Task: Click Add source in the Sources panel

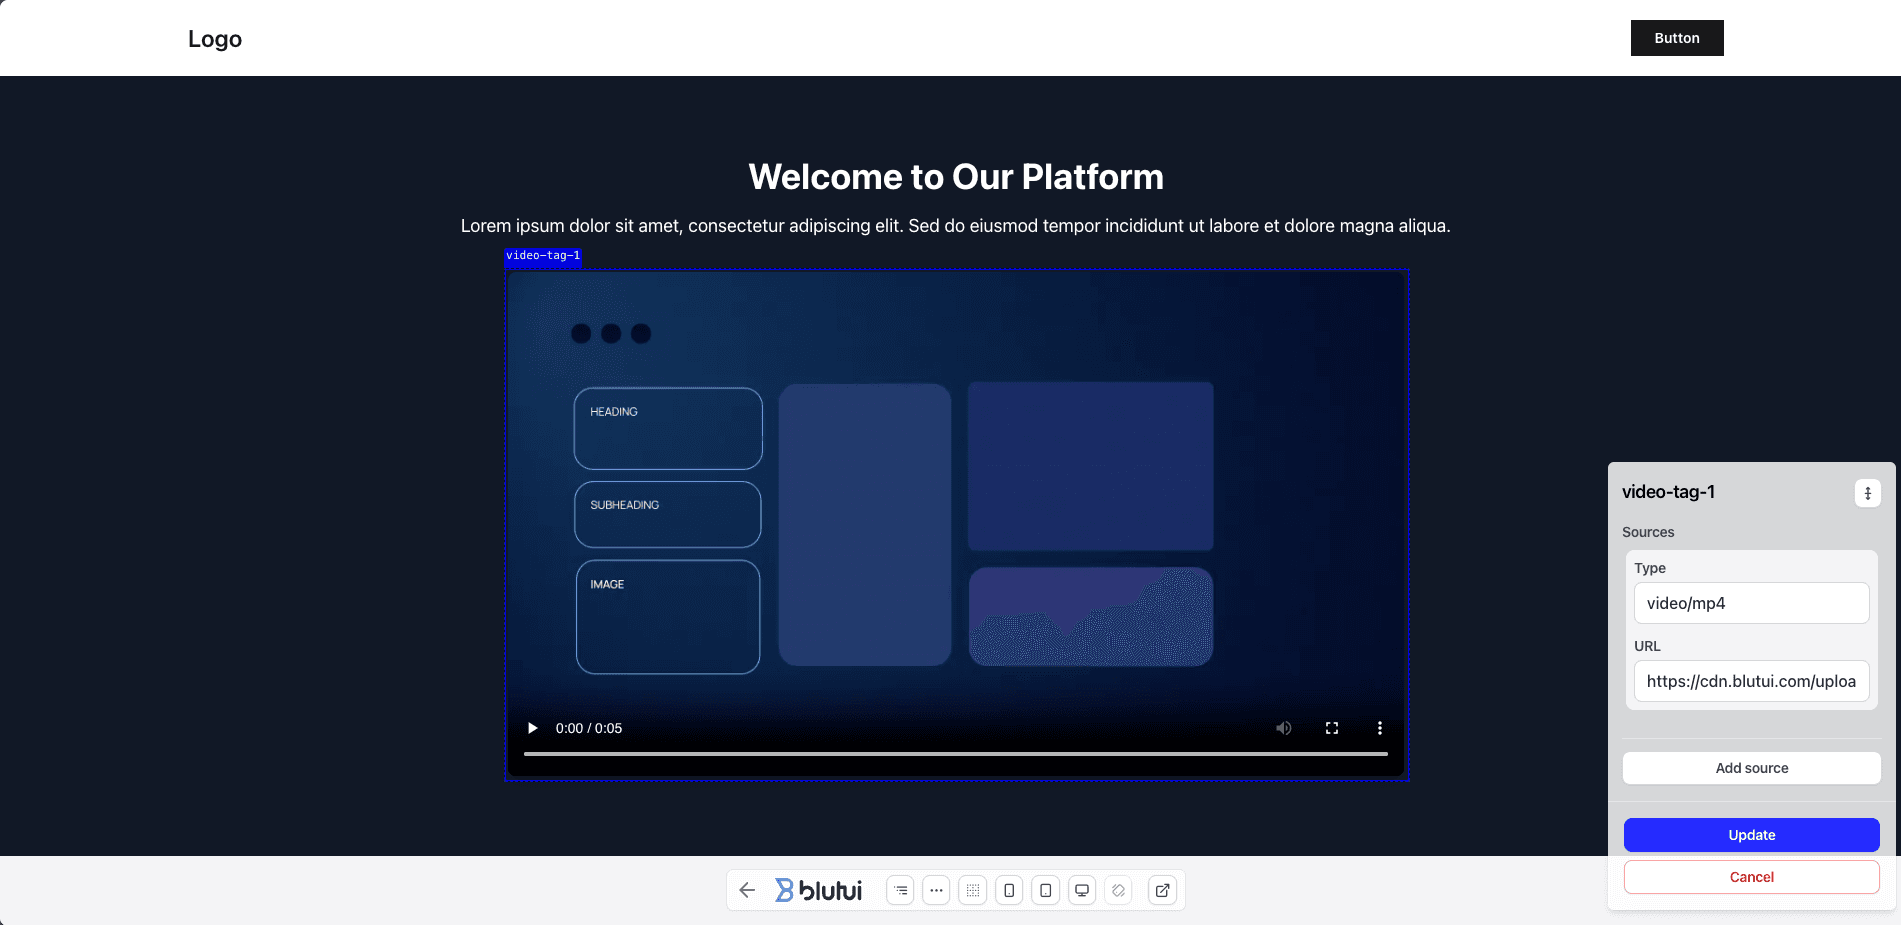Action: pos(1751,767)
